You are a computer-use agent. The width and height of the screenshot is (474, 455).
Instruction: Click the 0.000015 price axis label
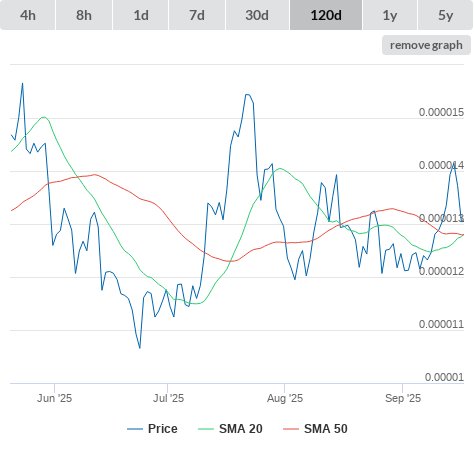(441, 112)
